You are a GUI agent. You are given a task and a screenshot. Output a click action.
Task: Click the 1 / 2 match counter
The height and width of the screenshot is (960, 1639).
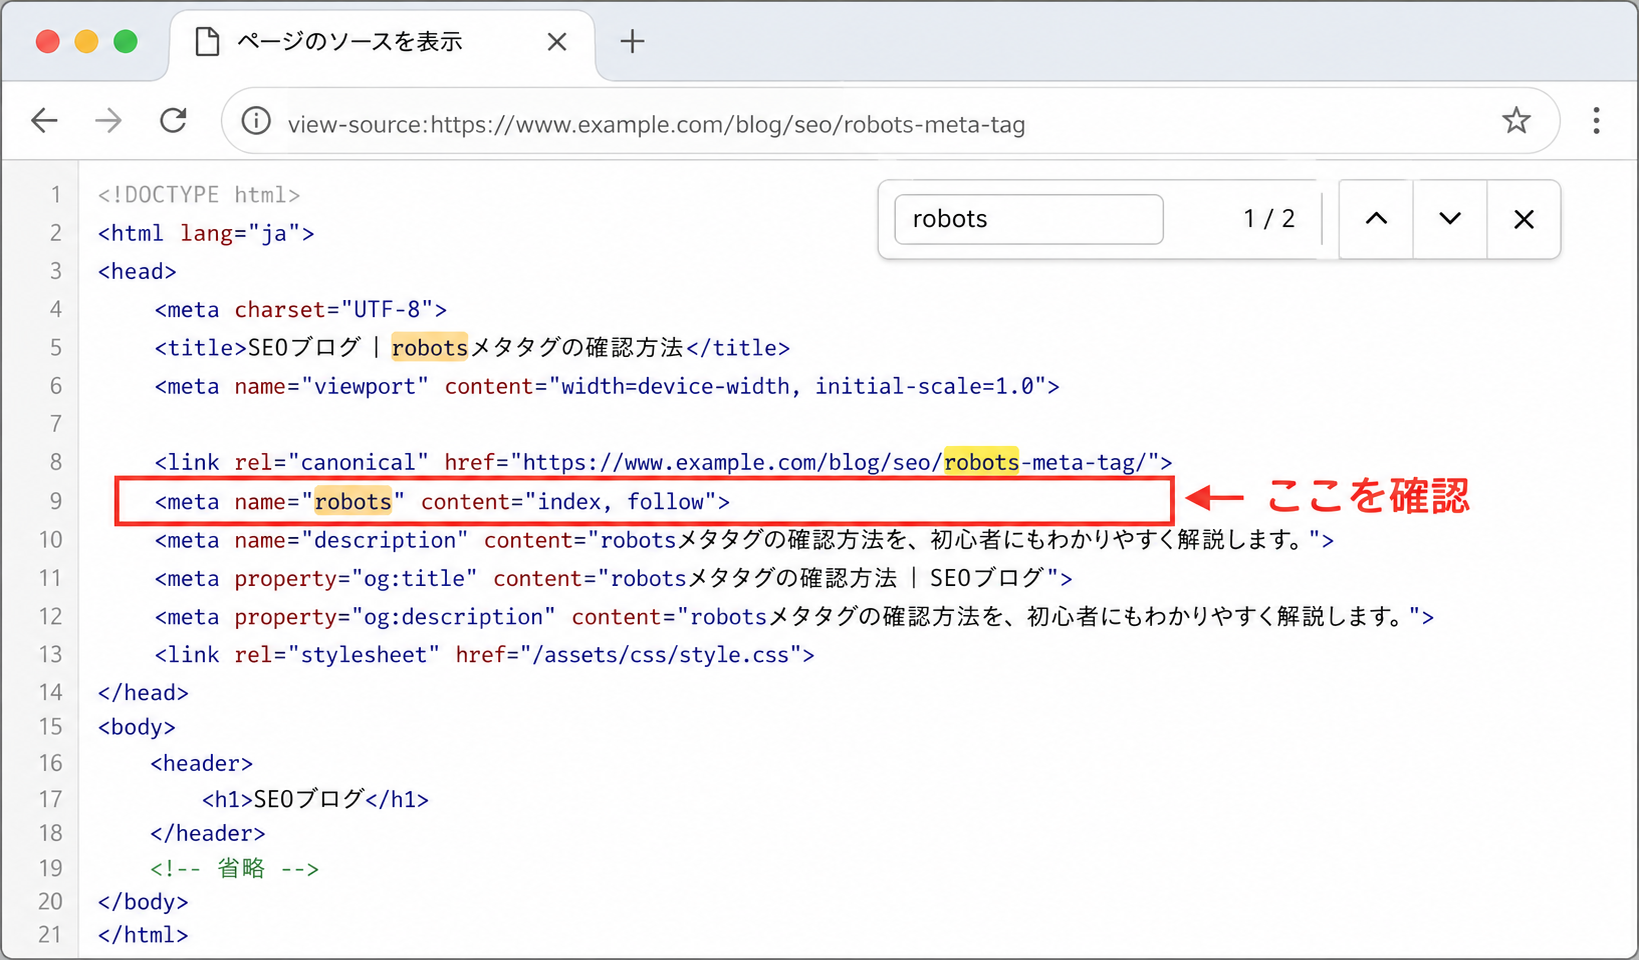point(1269,219)
